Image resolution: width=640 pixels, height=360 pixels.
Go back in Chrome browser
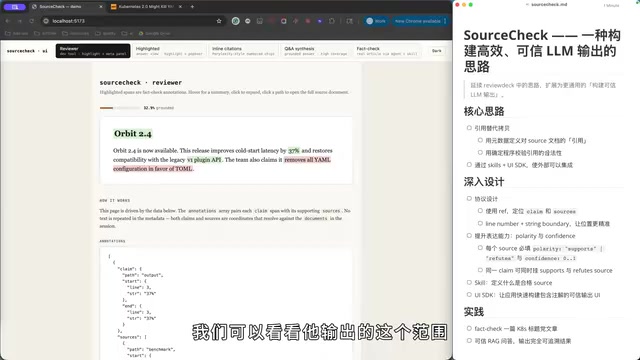point(8,21)
